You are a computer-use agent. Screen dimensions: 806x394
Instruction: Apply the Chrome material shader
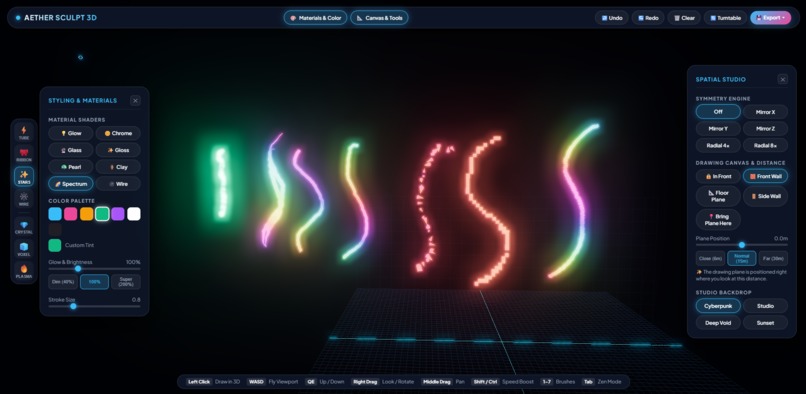point(118,133)
